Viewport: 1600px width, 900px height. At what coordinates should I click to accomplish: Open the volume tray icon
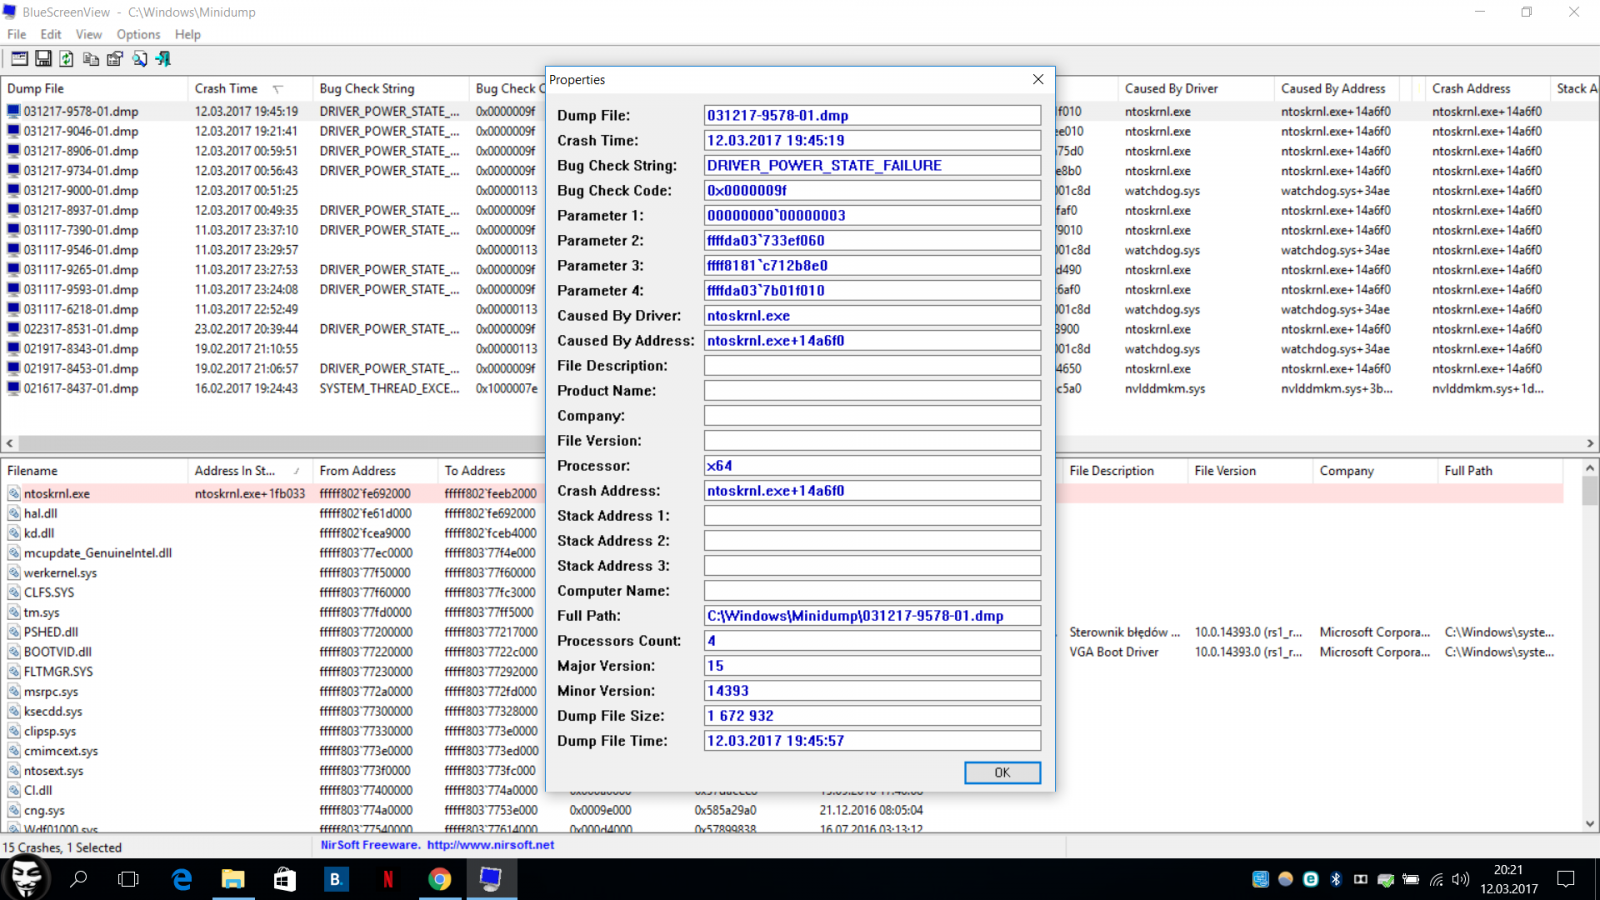click(x=1461, y=879)
